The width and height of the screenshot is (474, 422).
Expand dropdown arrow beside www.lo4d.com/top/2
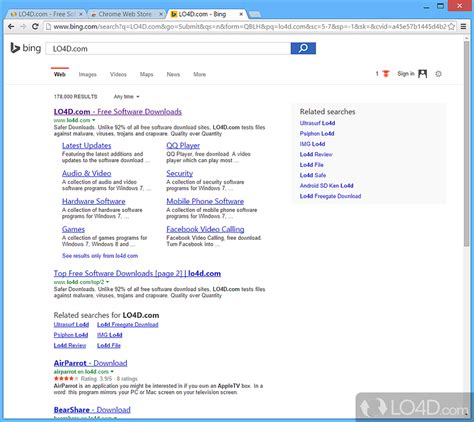[x=107, y=282]
